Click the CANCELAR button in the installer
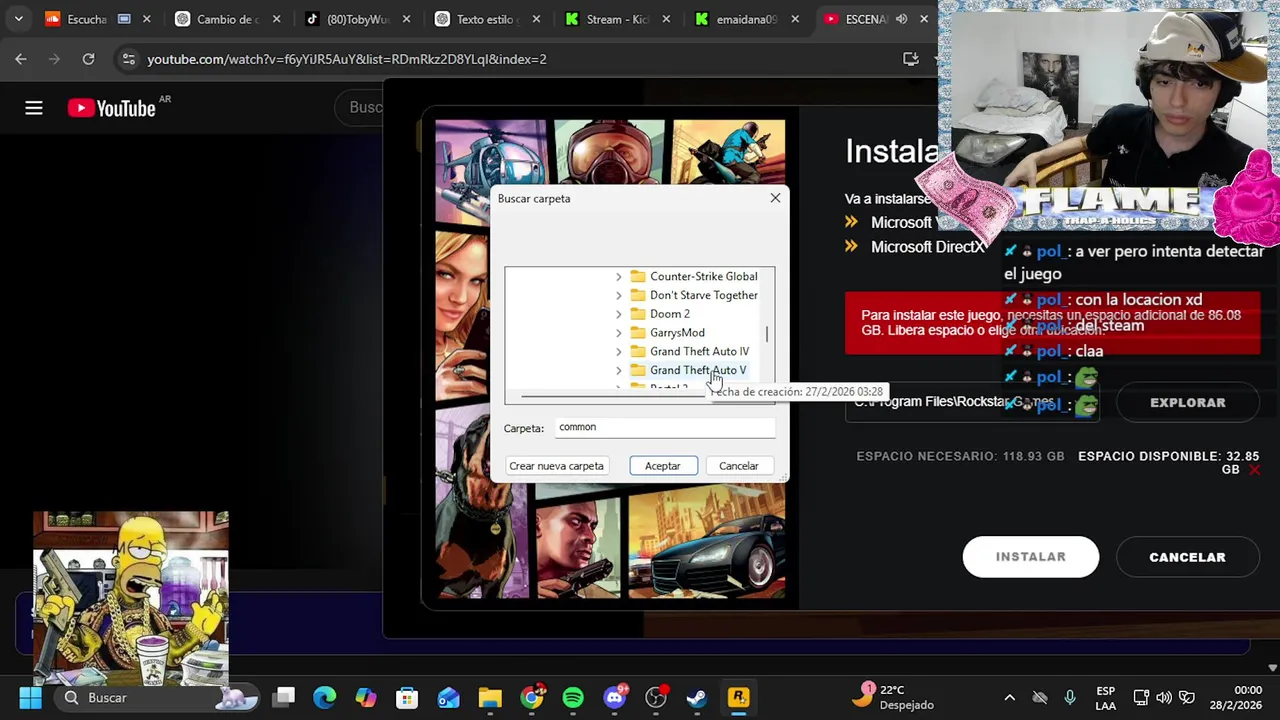This screenshot has height=720, width=1280. pyautogui.click(x=1187, y=557)
